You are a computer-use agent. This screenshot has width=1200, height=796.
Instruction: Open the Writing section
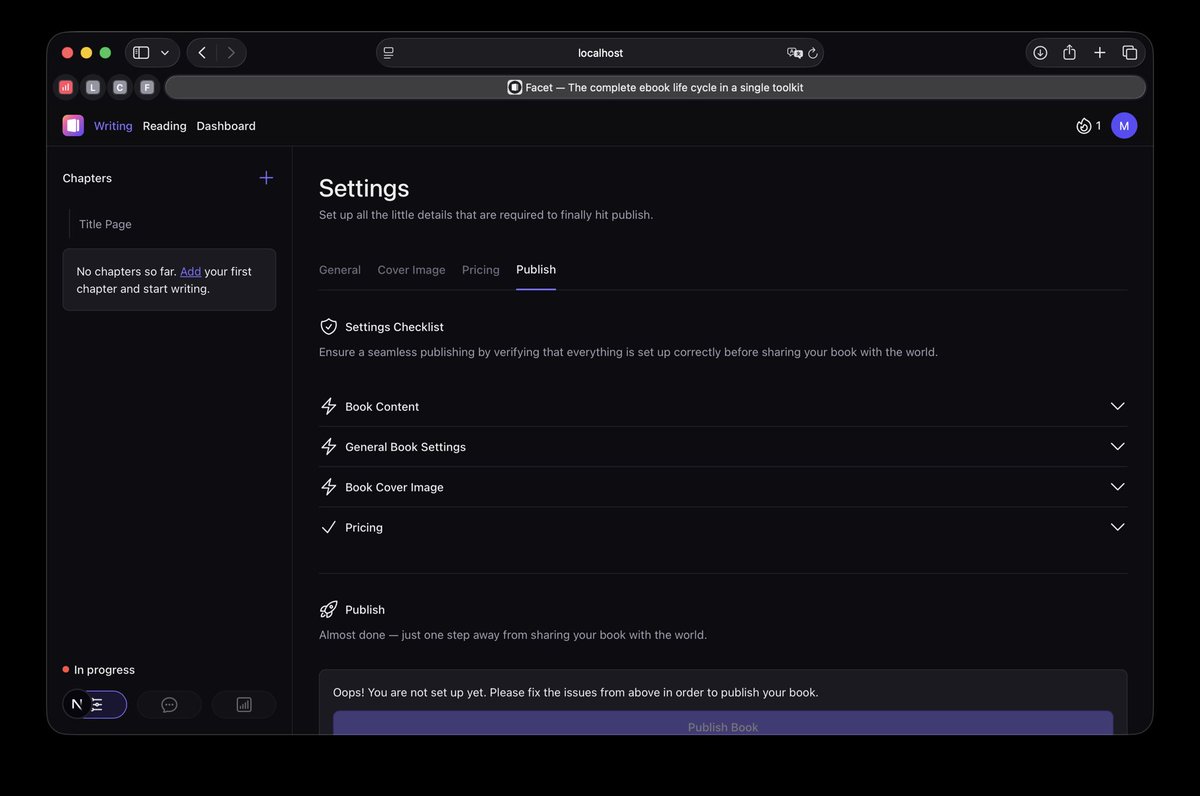pyautogui.click(x=113, y=126)
